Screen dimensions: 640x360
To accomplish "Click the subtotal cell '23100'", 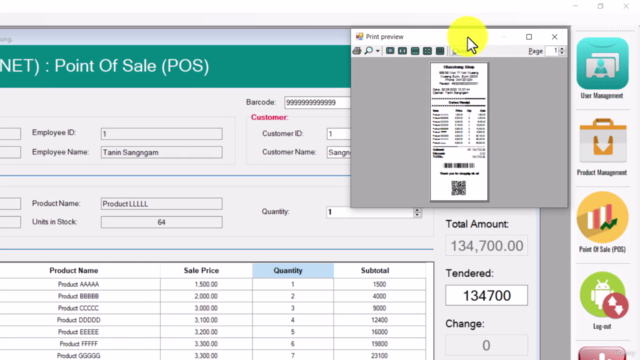I will click(x=379, y=356).
